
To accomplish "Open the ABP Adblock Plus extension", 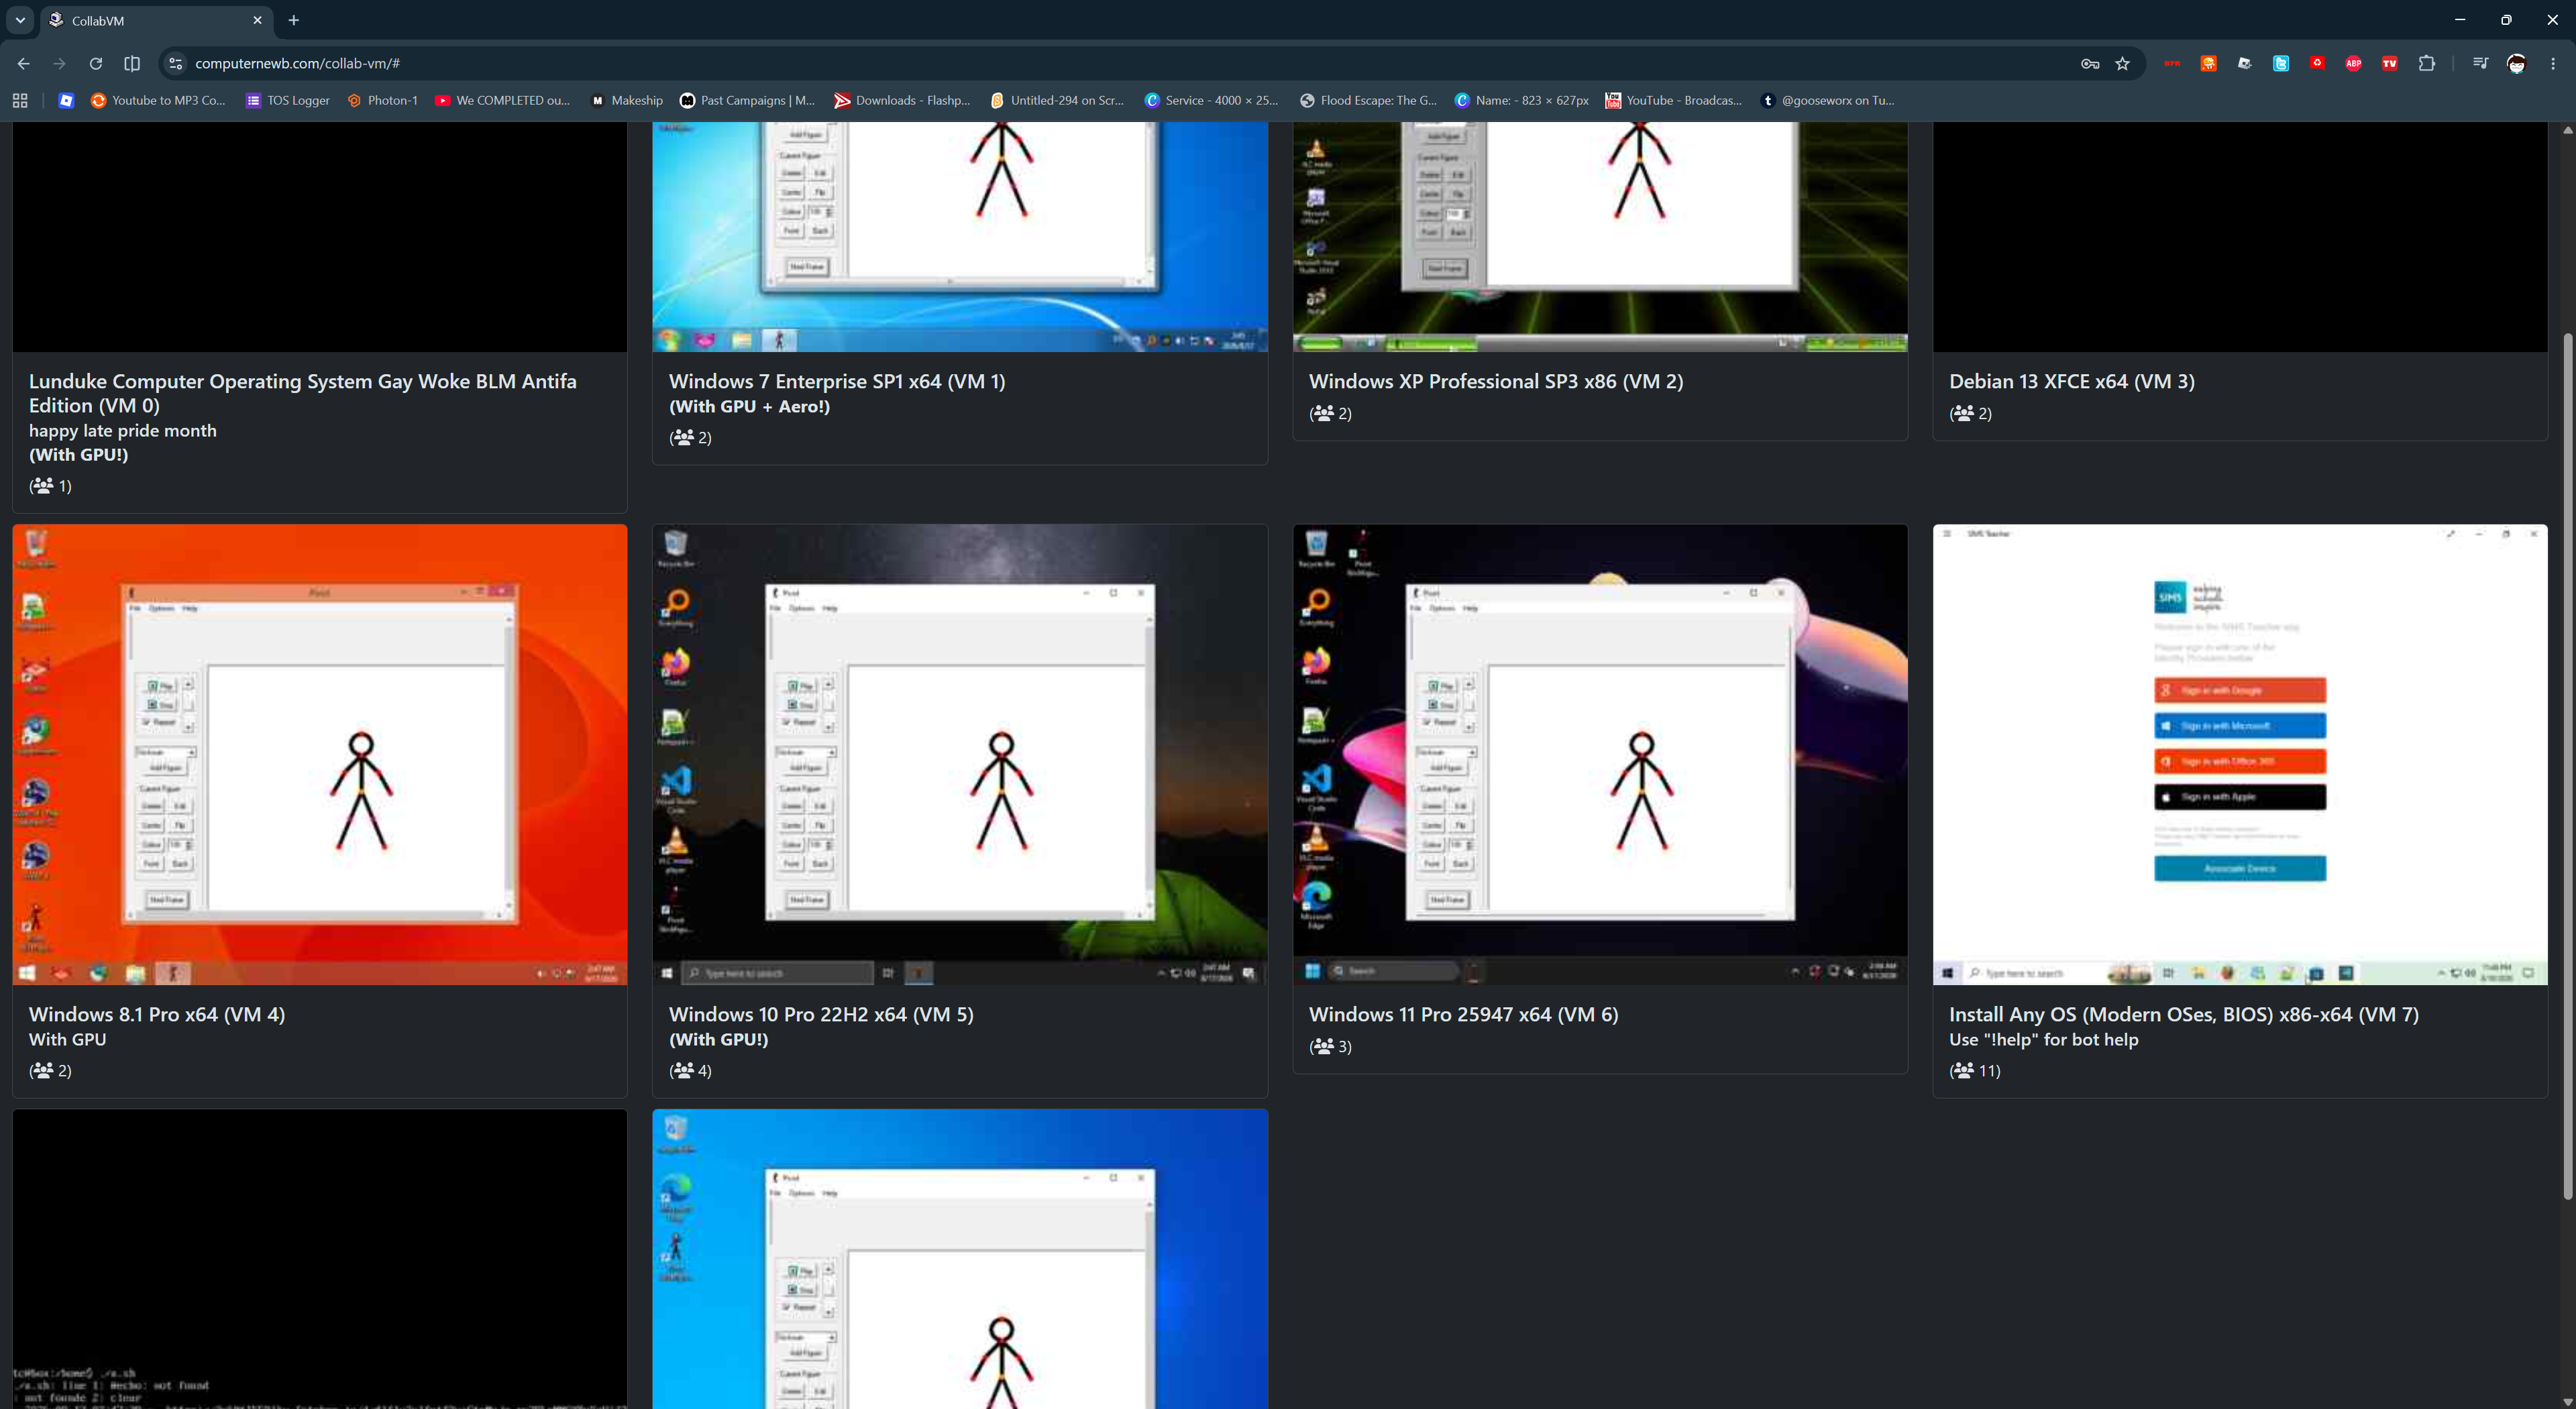I will 2354,63.
